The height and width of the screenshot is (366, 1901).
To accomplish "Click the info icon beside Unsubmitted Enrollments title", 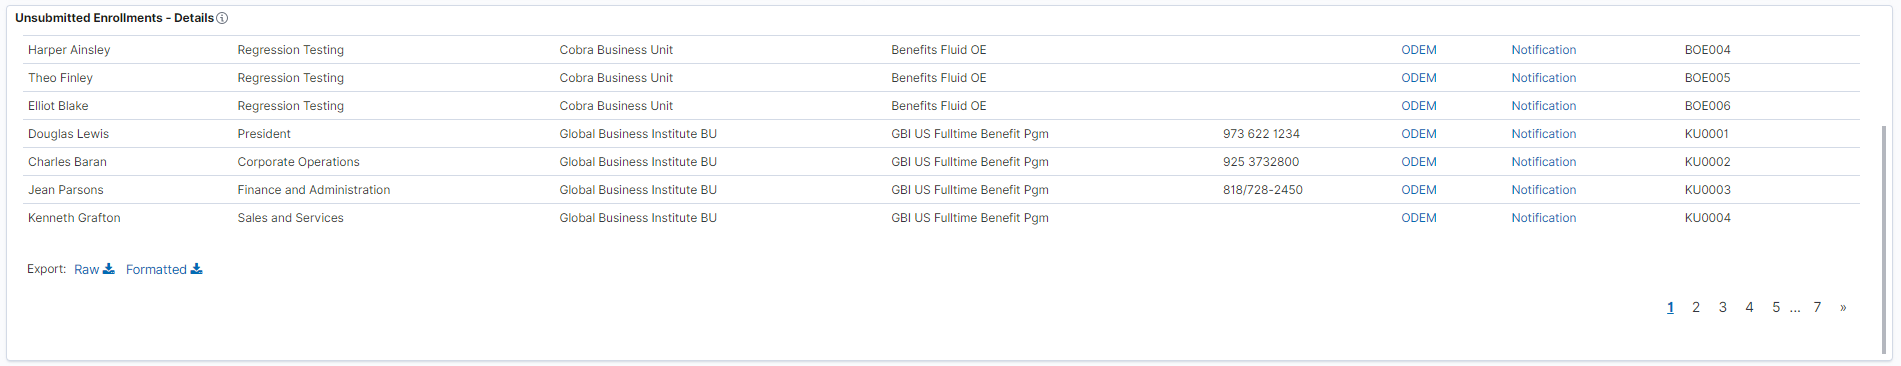I will click(222, 18).
